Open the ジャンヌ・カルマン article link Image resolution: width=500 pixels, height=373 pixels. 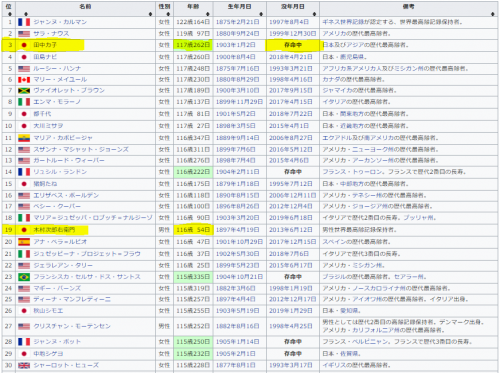coord(60,22)
